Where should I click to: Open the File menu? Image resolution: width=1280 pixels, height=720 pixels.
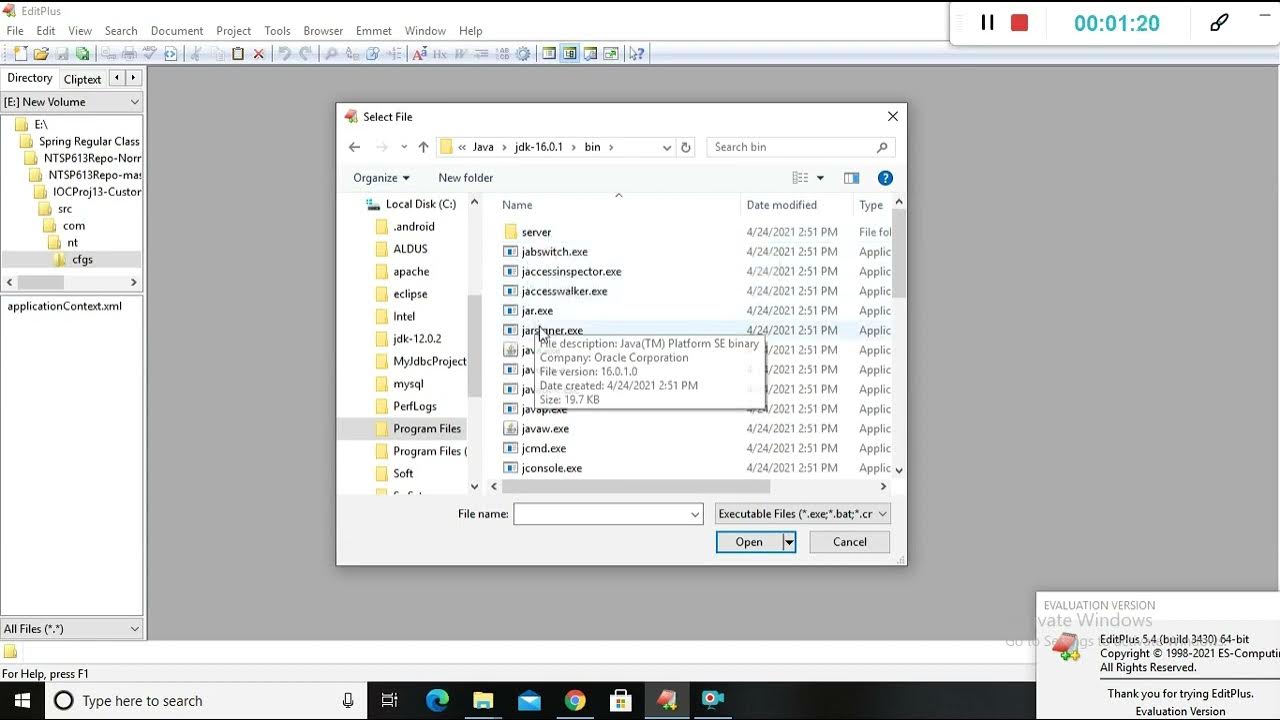(x=15, y=31)
